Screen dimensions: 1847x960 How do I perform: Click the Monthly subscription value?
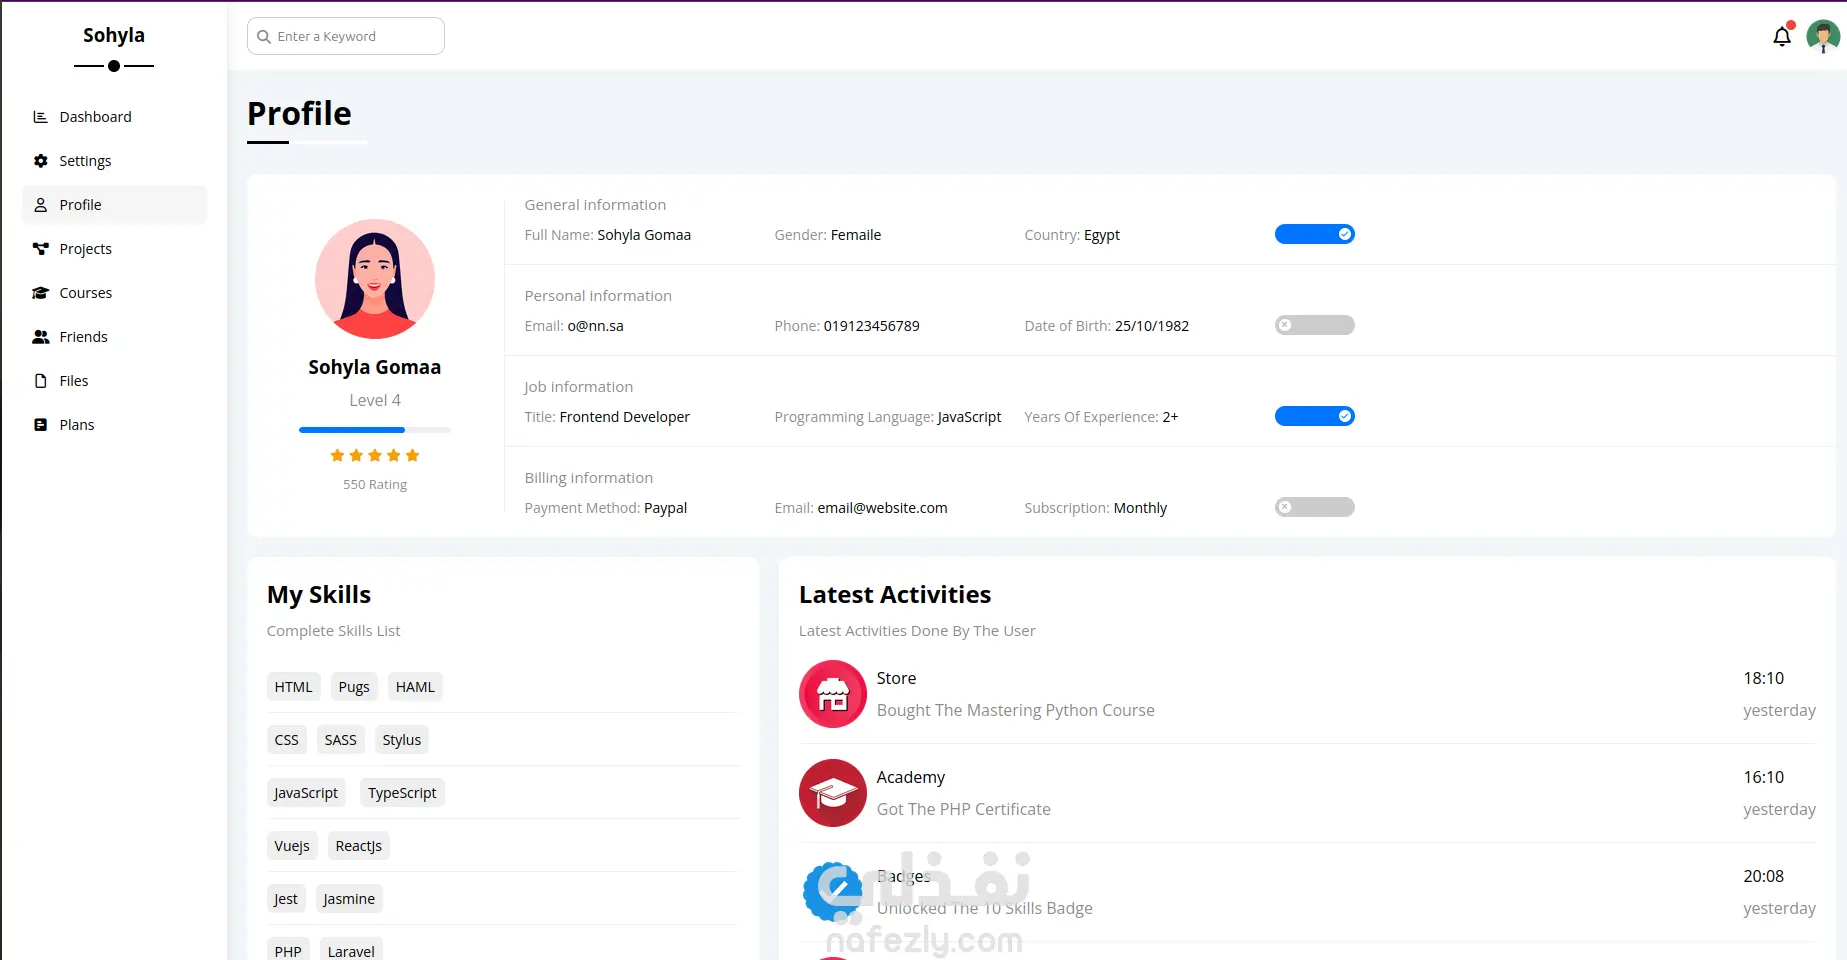tap(1140, 508)
